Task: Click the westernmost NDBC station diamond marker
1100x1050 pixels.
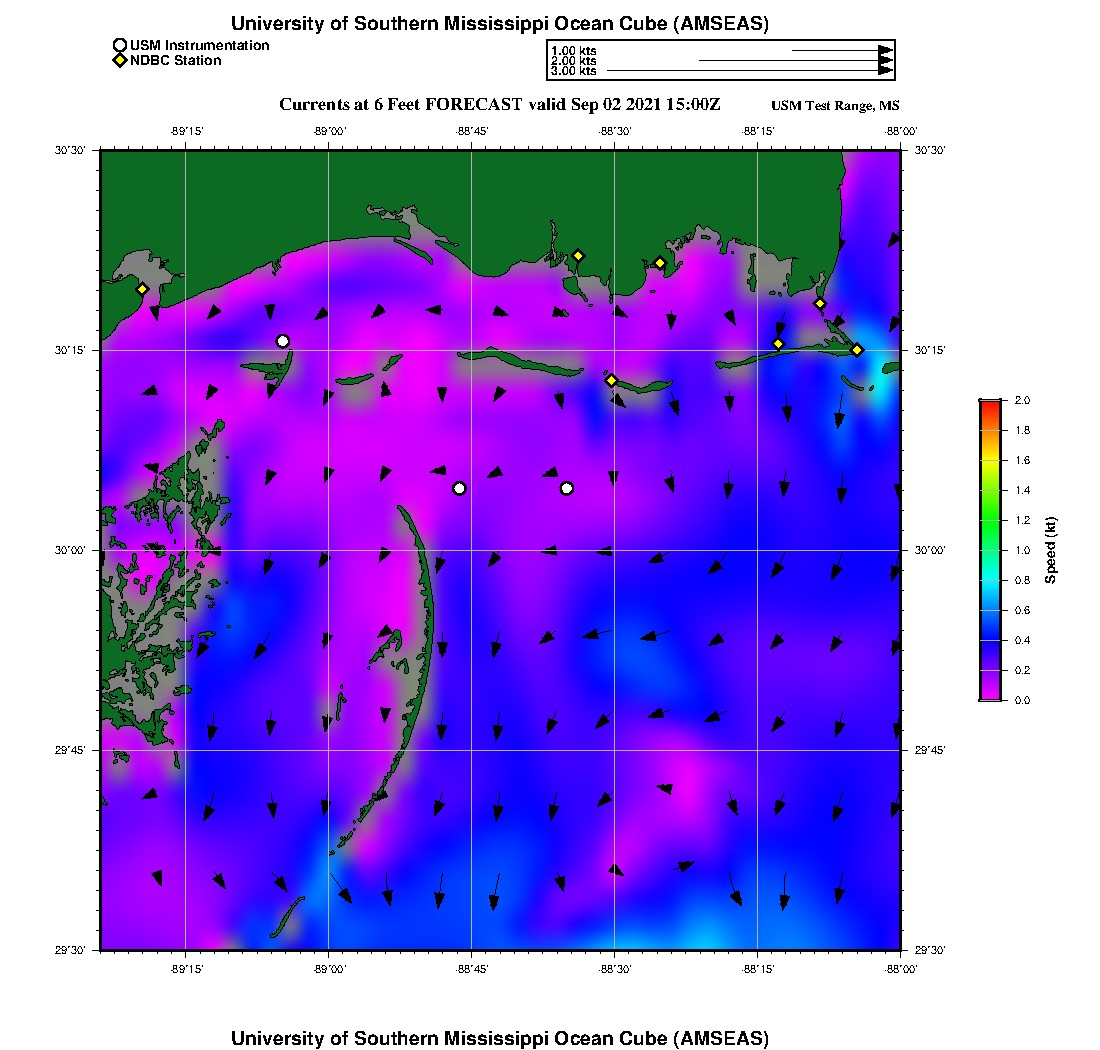Action: click(x=143, y=289)
